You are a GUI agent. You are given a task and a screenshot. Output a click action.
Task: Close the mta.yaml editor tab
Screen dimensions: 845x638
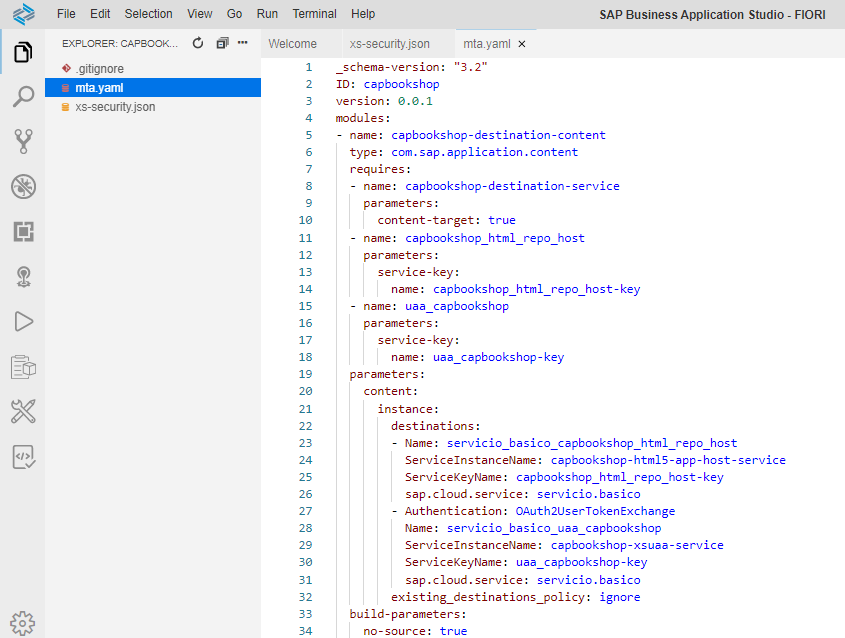coord(522,44)
